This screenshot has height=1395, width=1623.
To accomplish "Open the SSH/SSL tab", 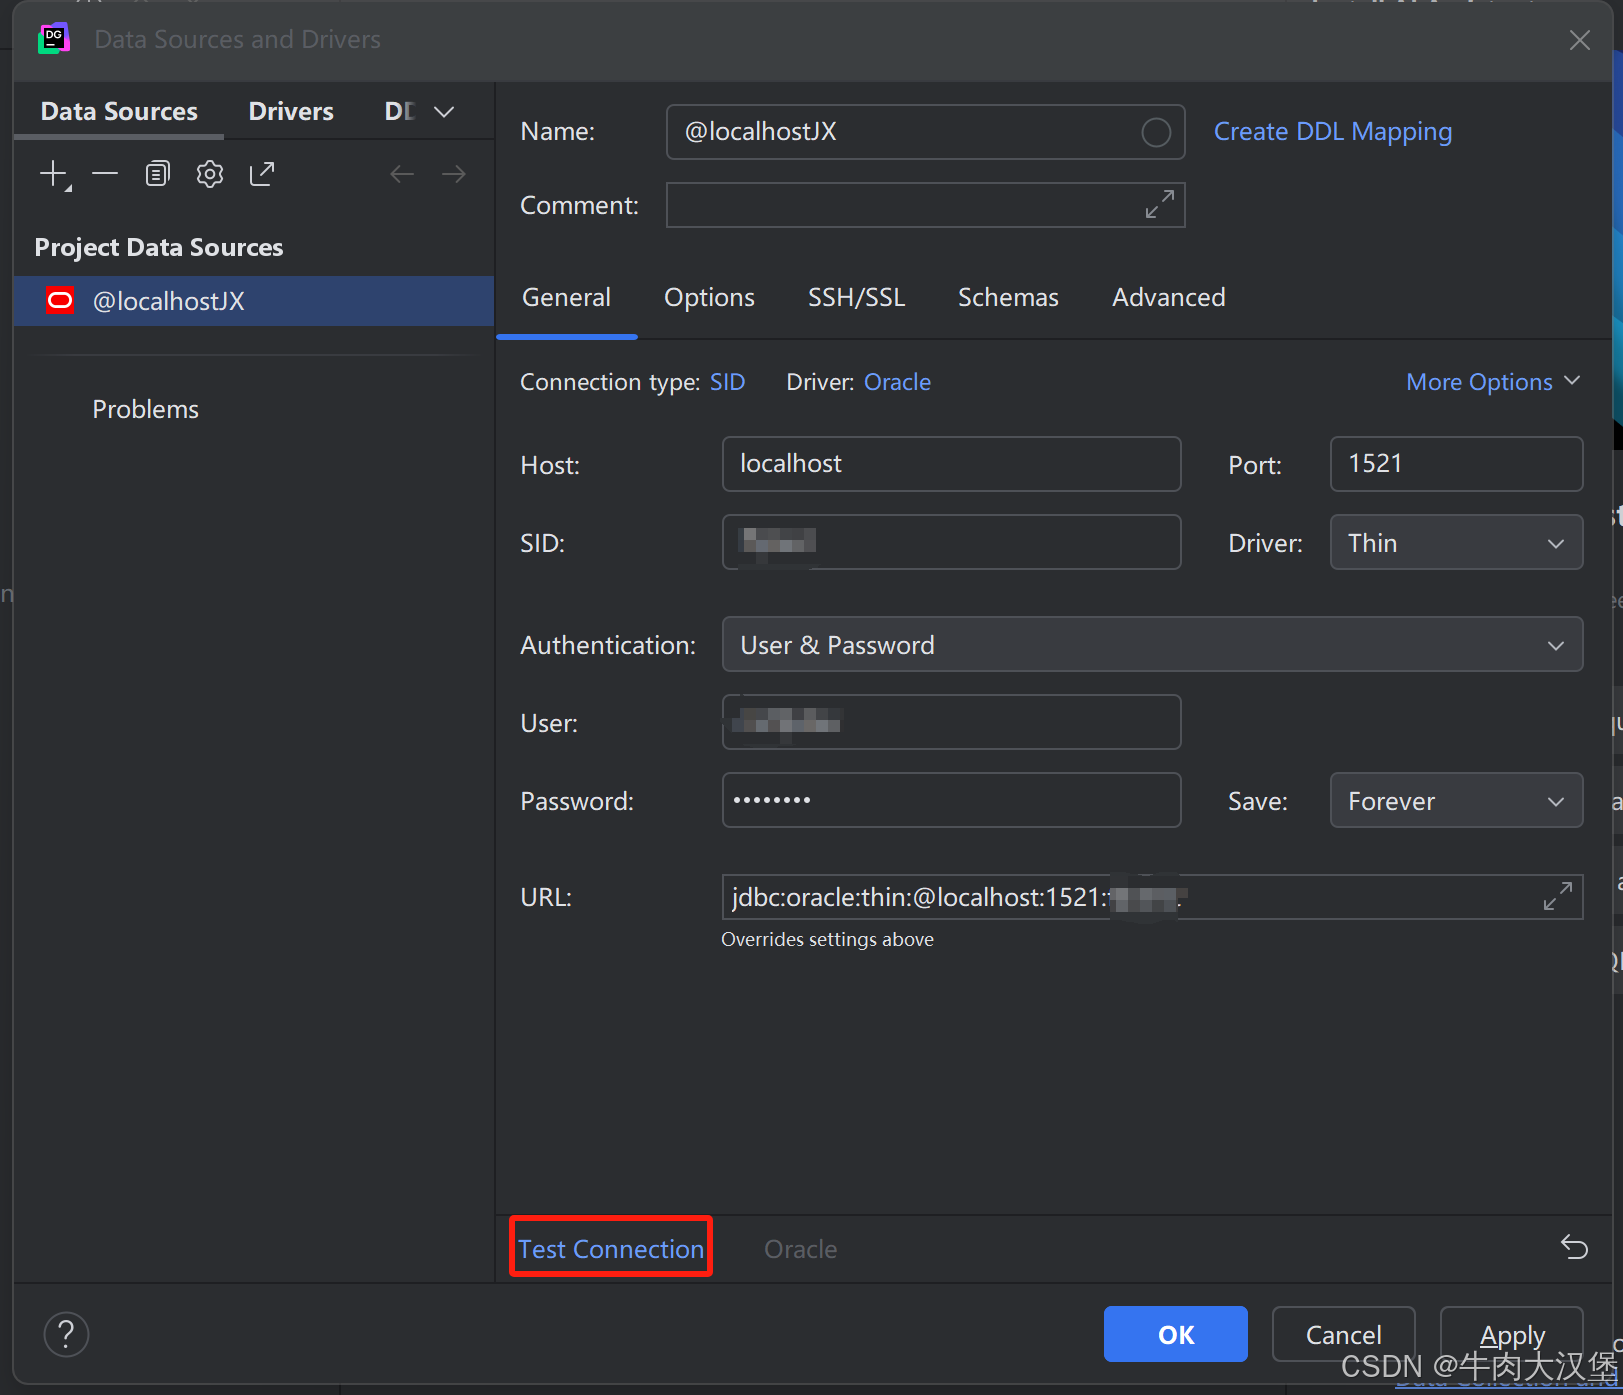I will 856,297.
